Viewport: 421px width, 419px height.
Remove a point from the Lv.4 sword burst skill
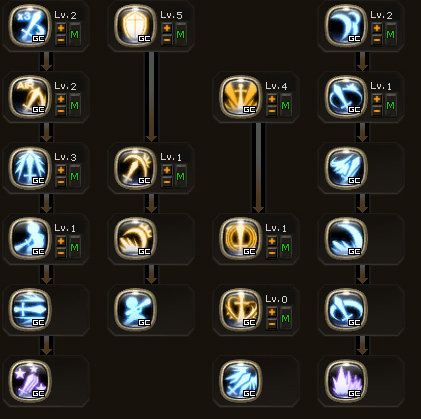(272, 111)
